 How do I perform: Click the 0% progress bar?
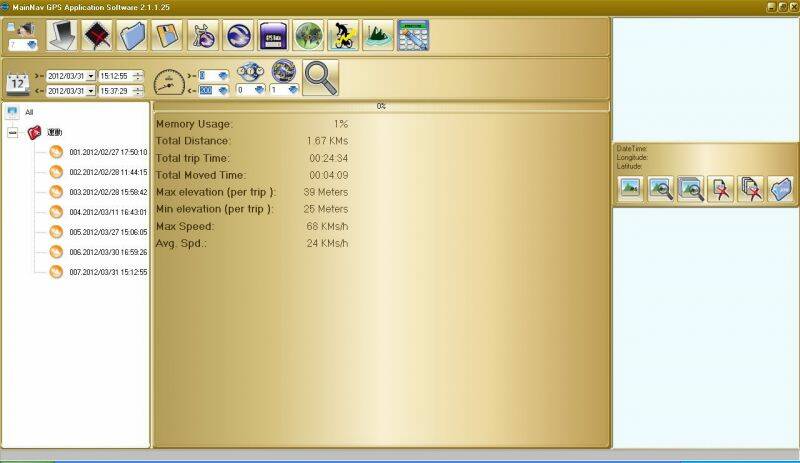pyautogui.click(x=381, y=105)
